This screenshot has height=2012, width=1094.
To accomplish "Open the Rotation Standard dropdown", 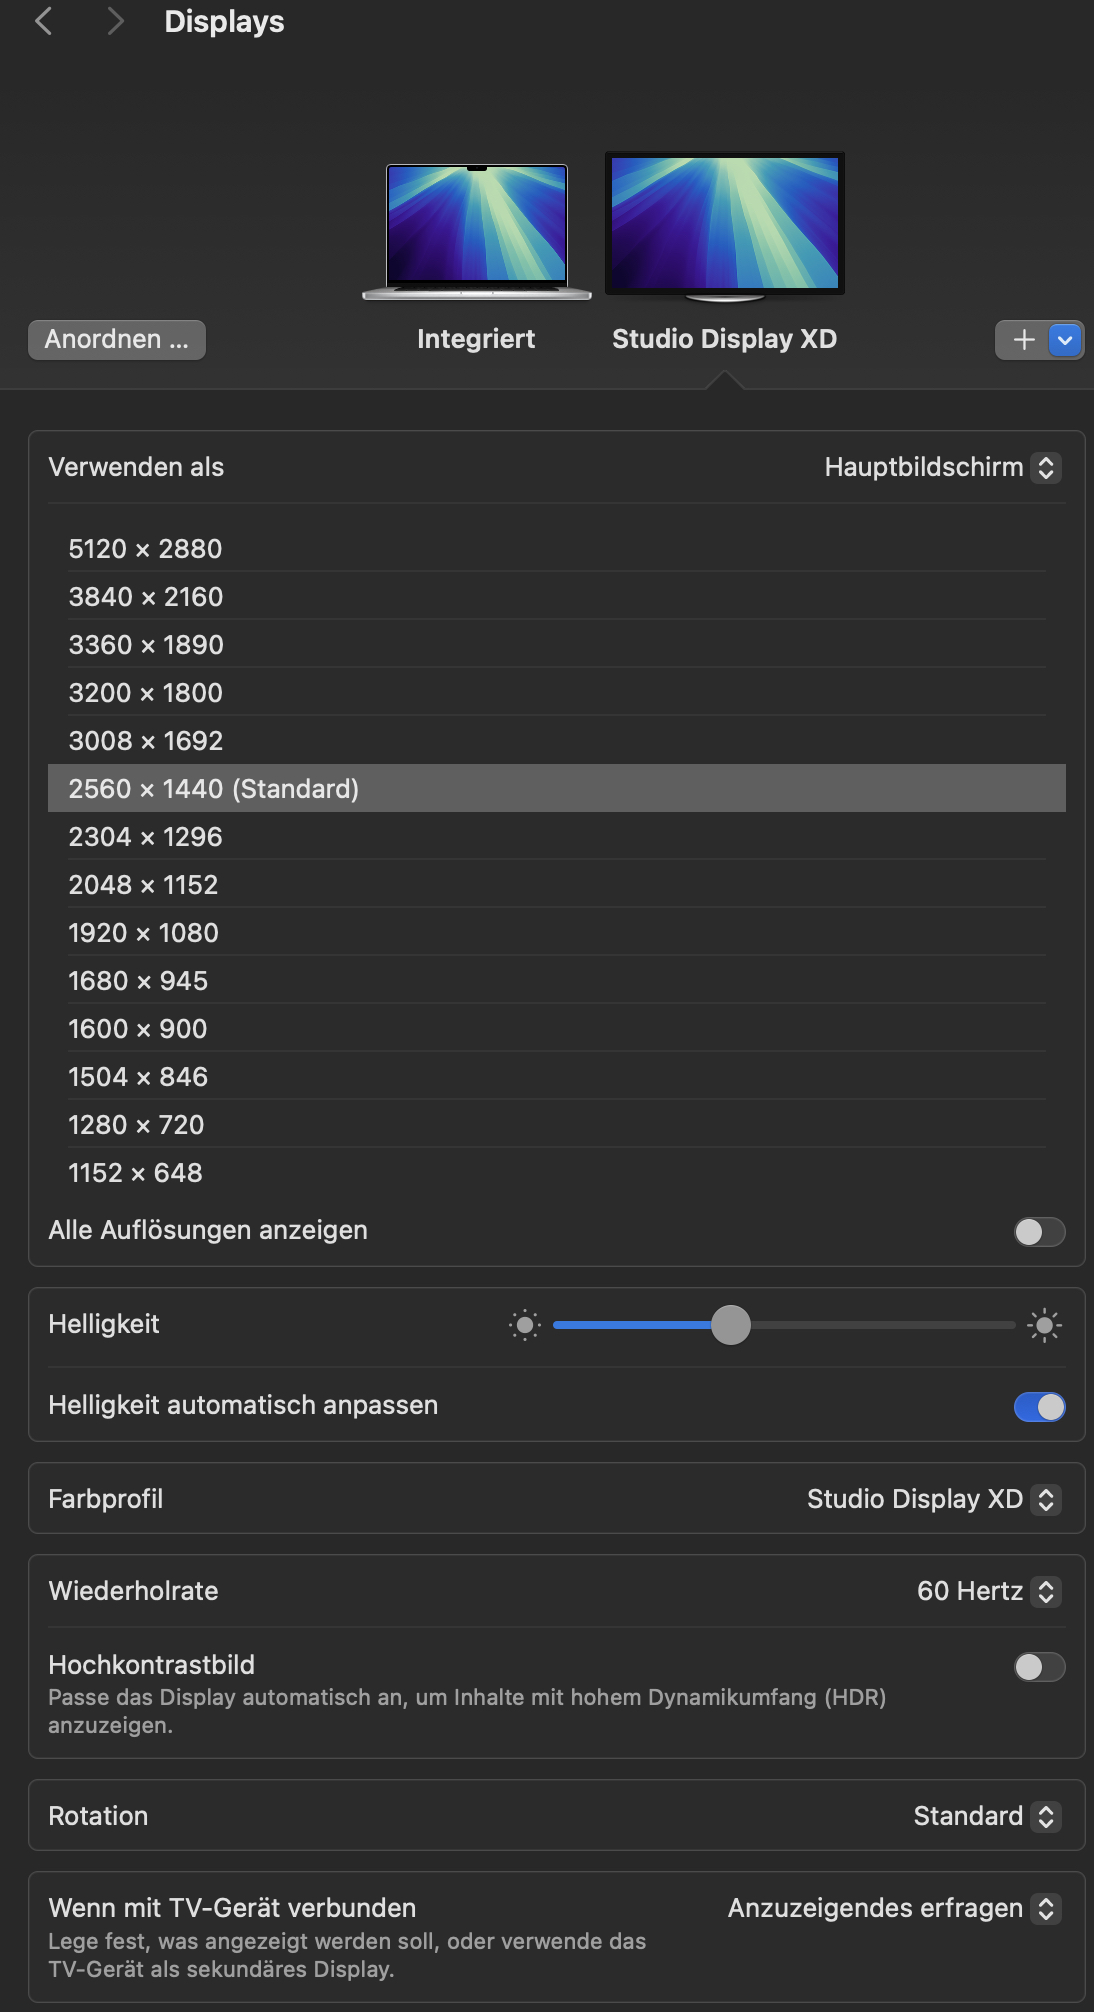I will (985, 1816).
